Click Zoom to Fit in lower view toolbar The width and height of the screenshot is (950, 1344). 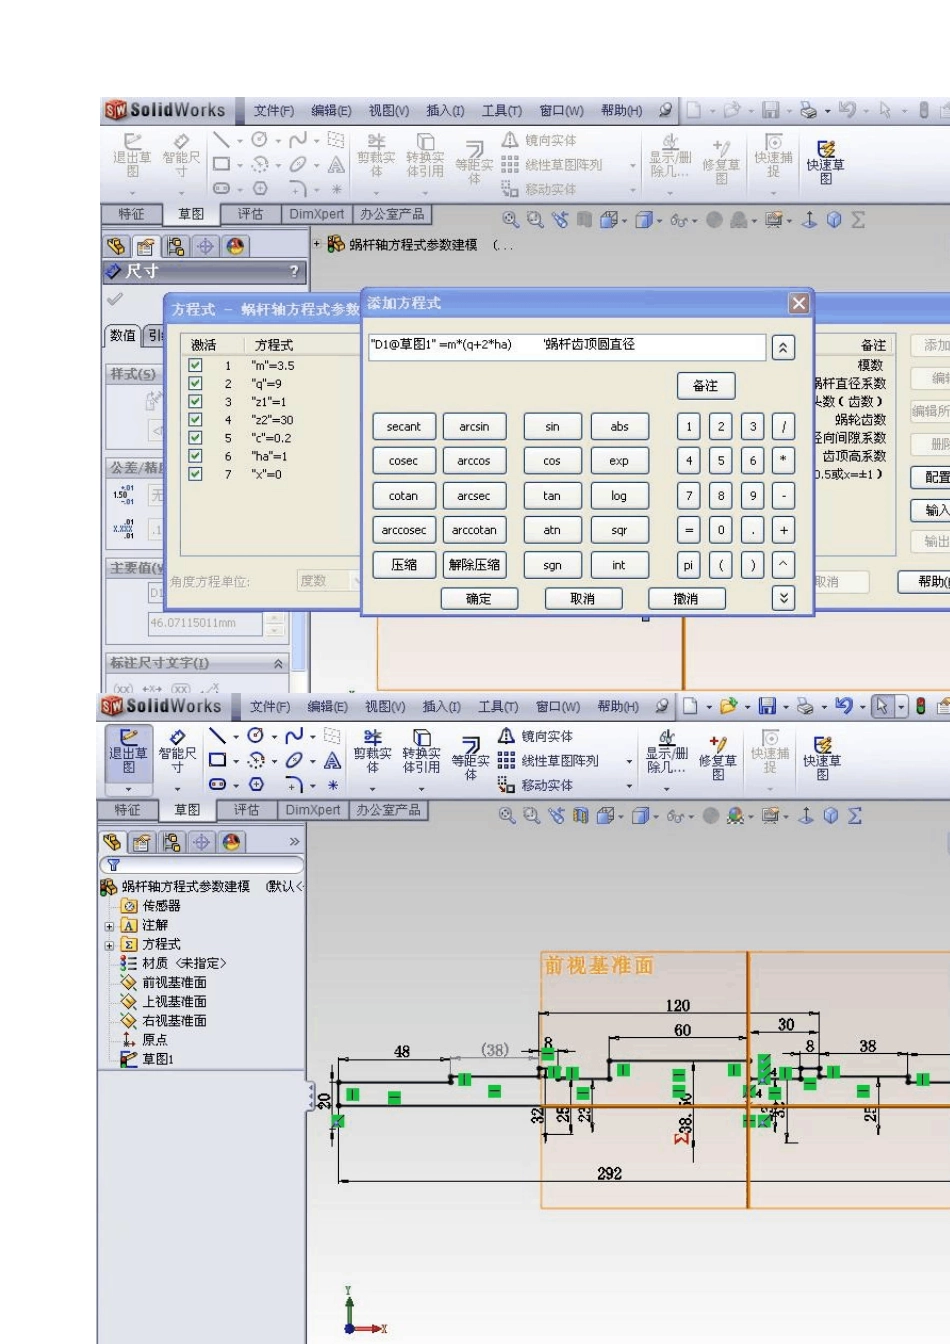coord(507,816)
